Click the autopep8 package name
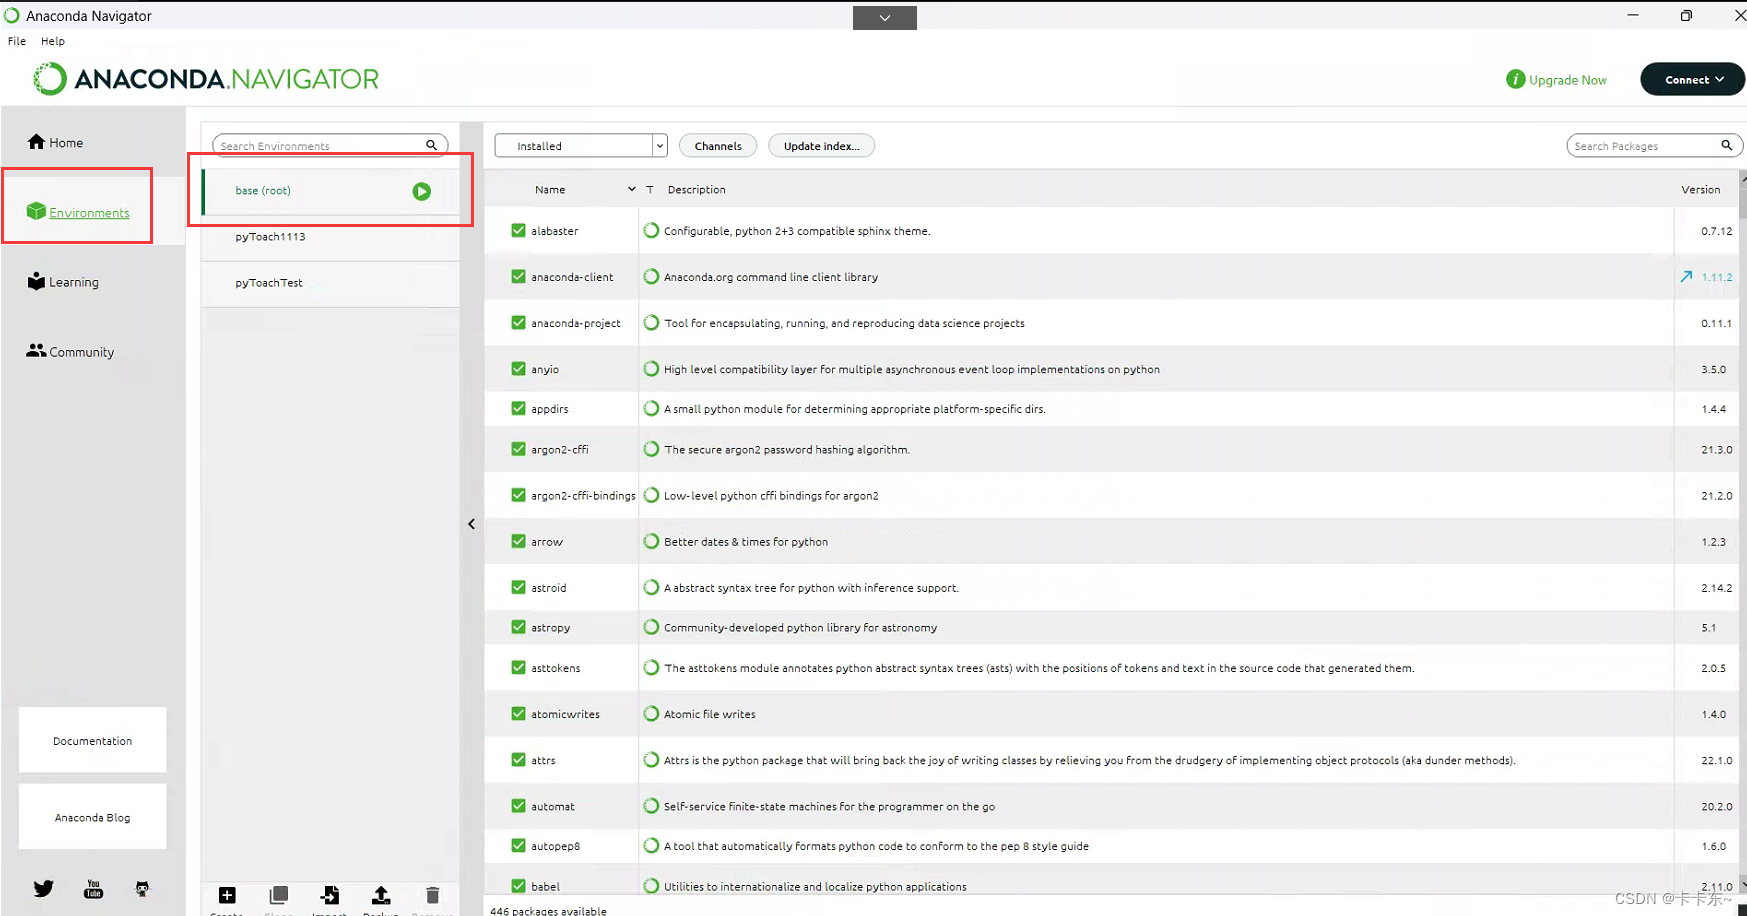The height and width of the screenshot is (916, 1747). [555, 846]
